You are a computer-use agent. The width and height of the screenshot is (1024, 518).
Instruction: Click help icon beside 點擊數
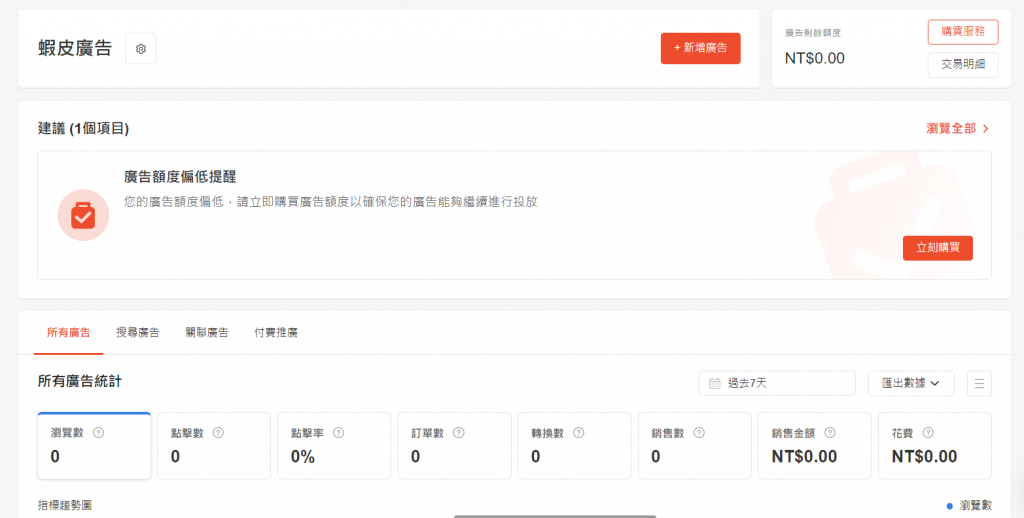(219, 432)
